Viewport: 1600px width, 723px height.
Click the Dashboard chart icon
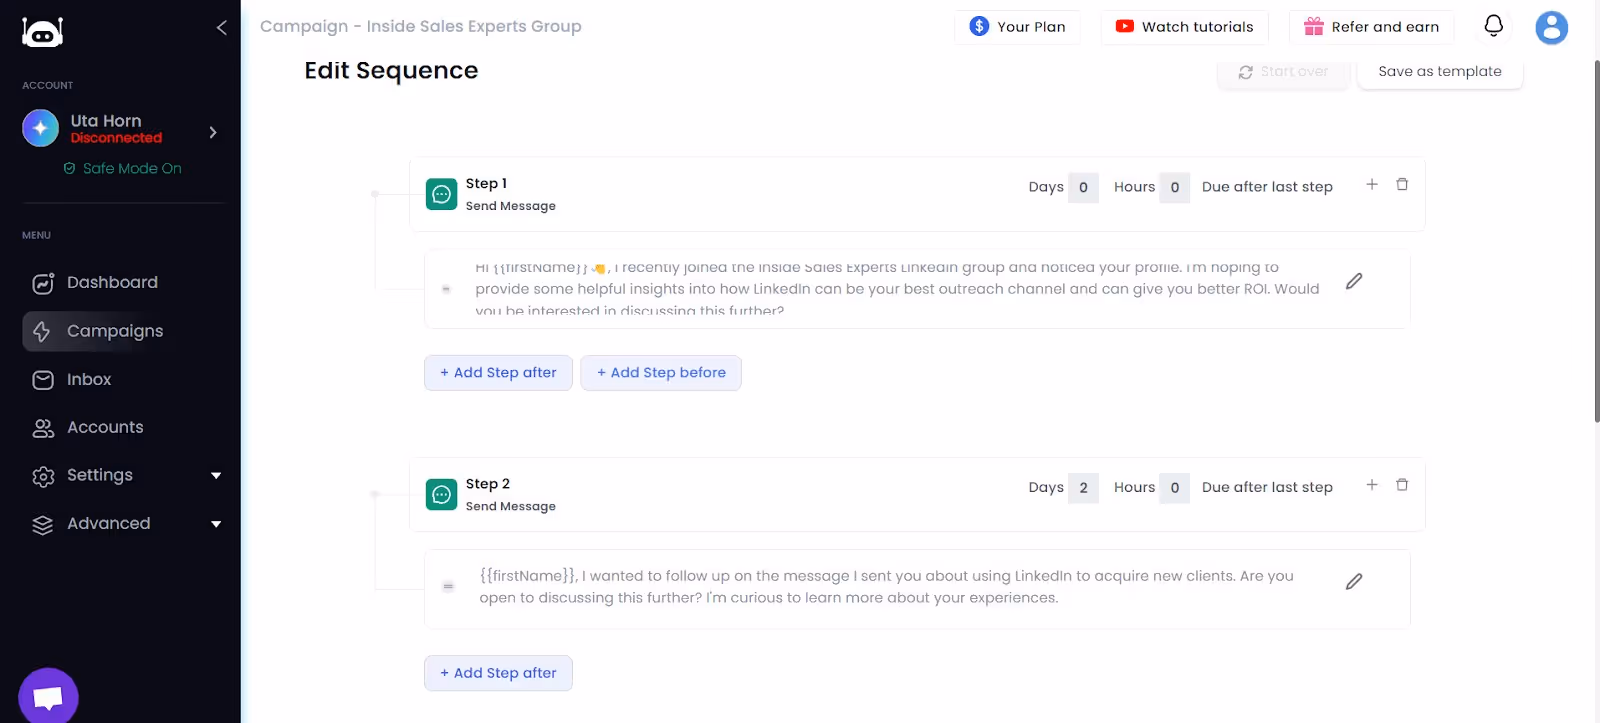(x=43, y=284)
